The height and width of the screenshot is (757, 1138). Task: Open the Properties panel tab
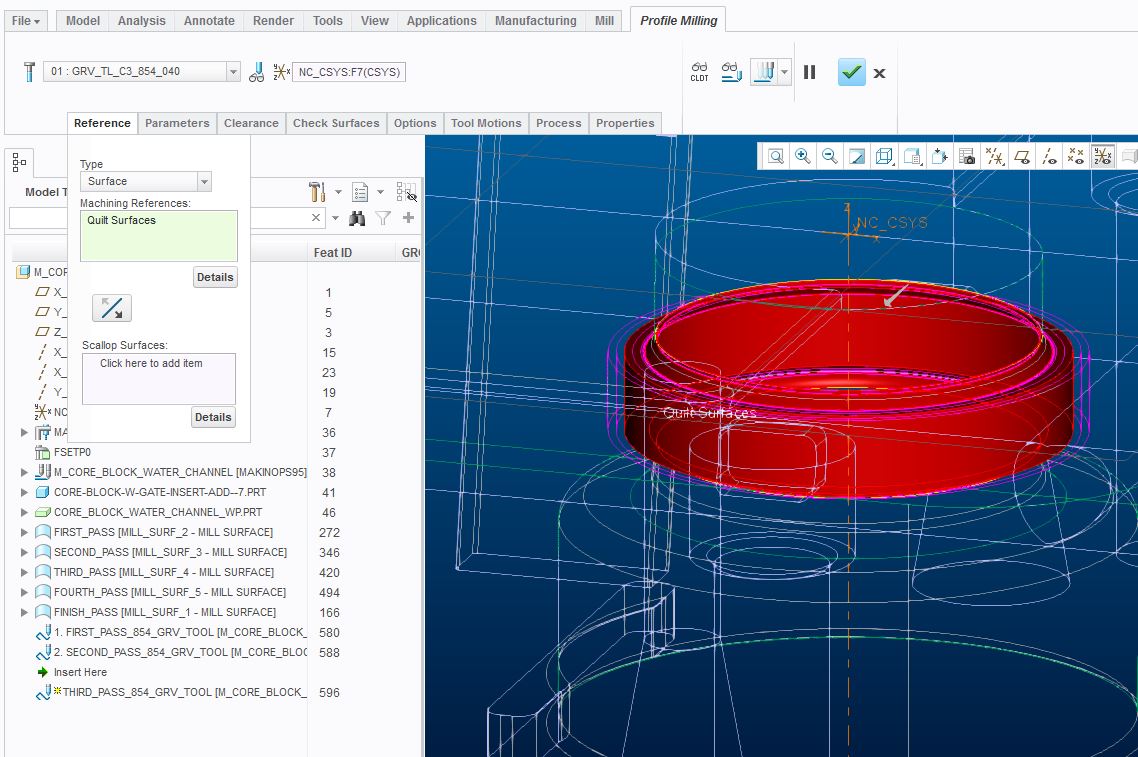(625, 123)
